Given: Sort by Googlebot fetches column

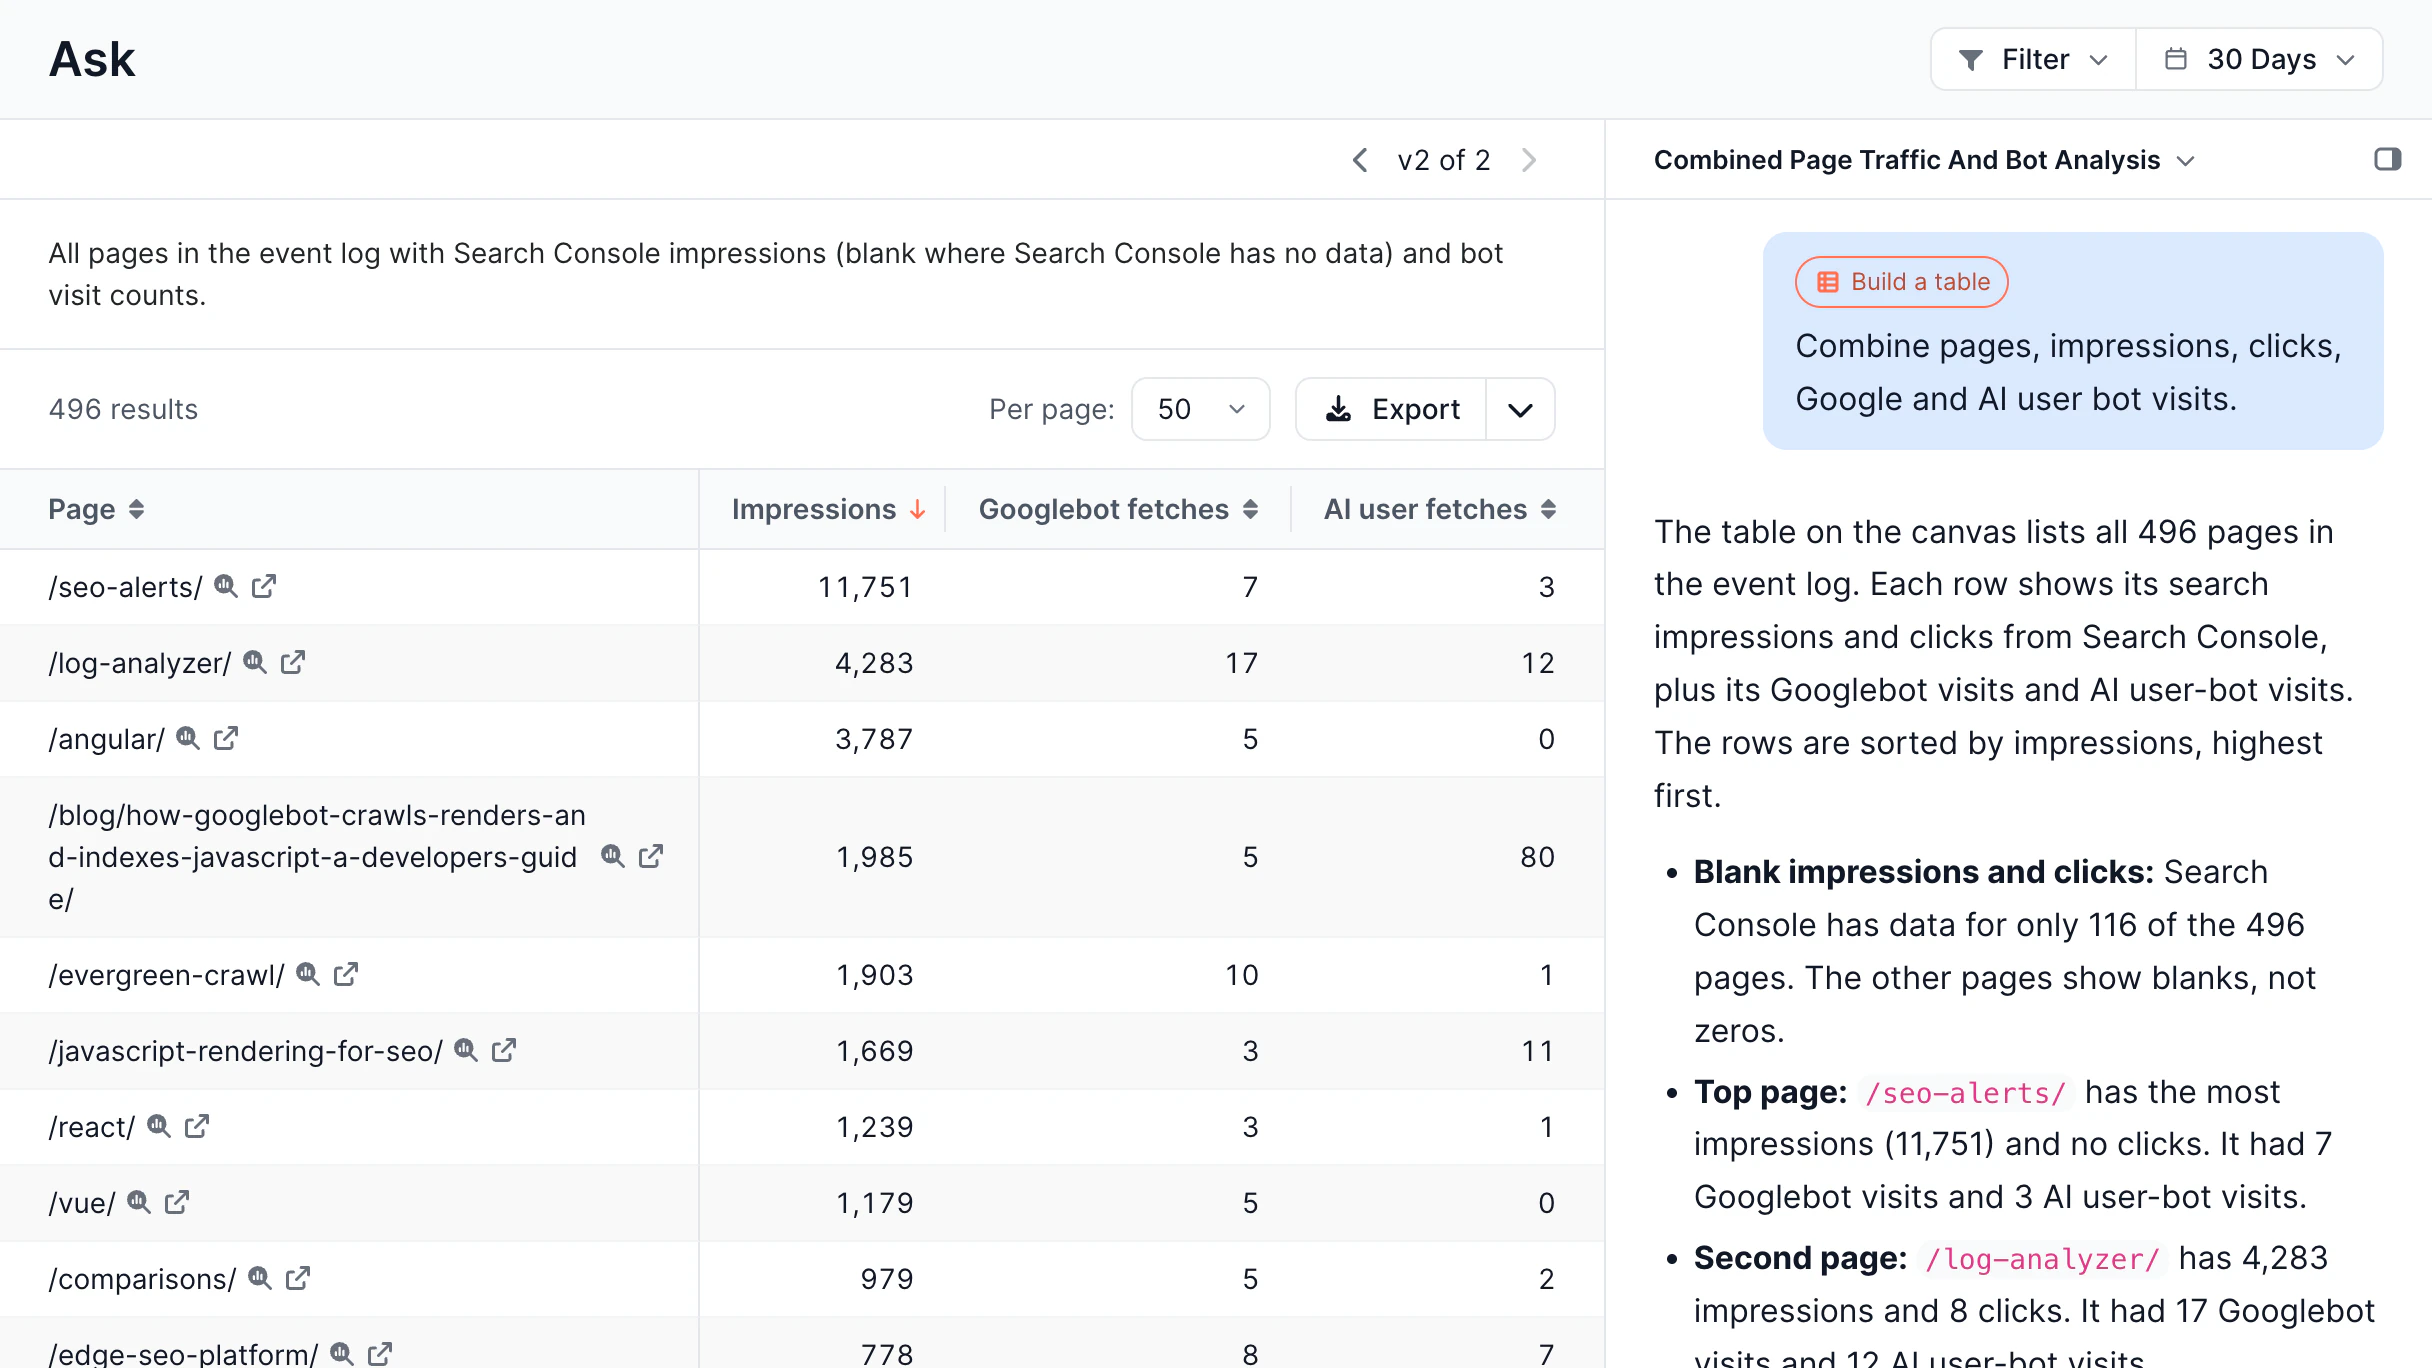Looking at the screenshot, I should click(1118, 509).
